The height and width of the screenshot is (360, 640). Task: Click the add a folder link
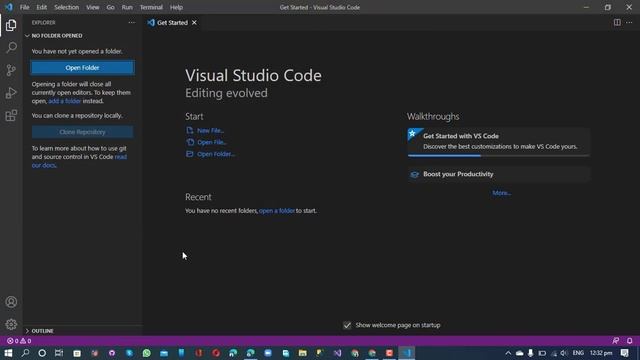(x=64, y=101)
